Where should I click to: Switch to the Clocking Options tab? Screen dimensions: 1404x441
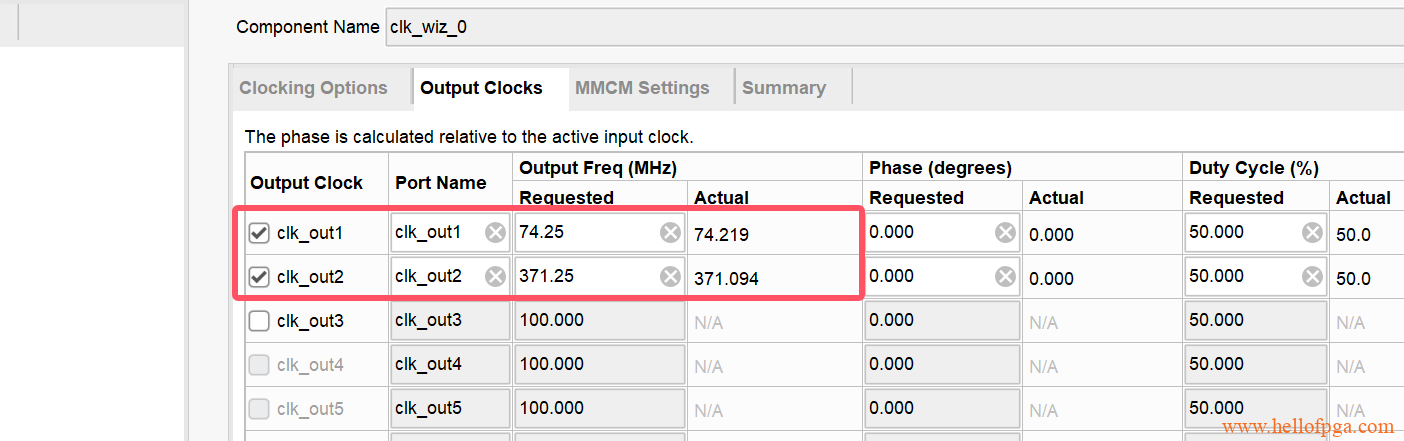[x=313, y=88]
